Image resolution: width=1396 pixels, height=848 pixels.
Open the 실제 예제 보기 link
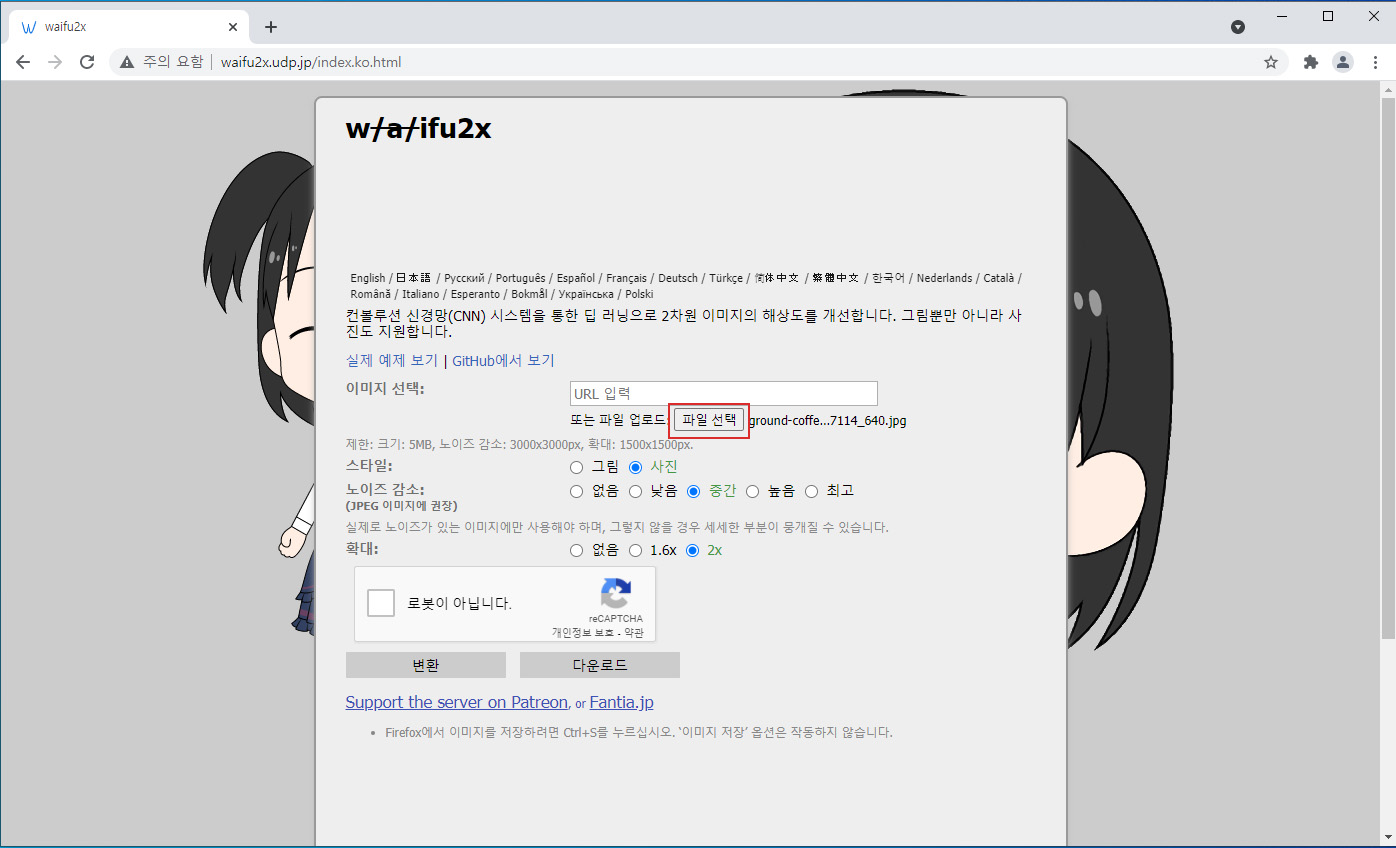click(392, 361)
